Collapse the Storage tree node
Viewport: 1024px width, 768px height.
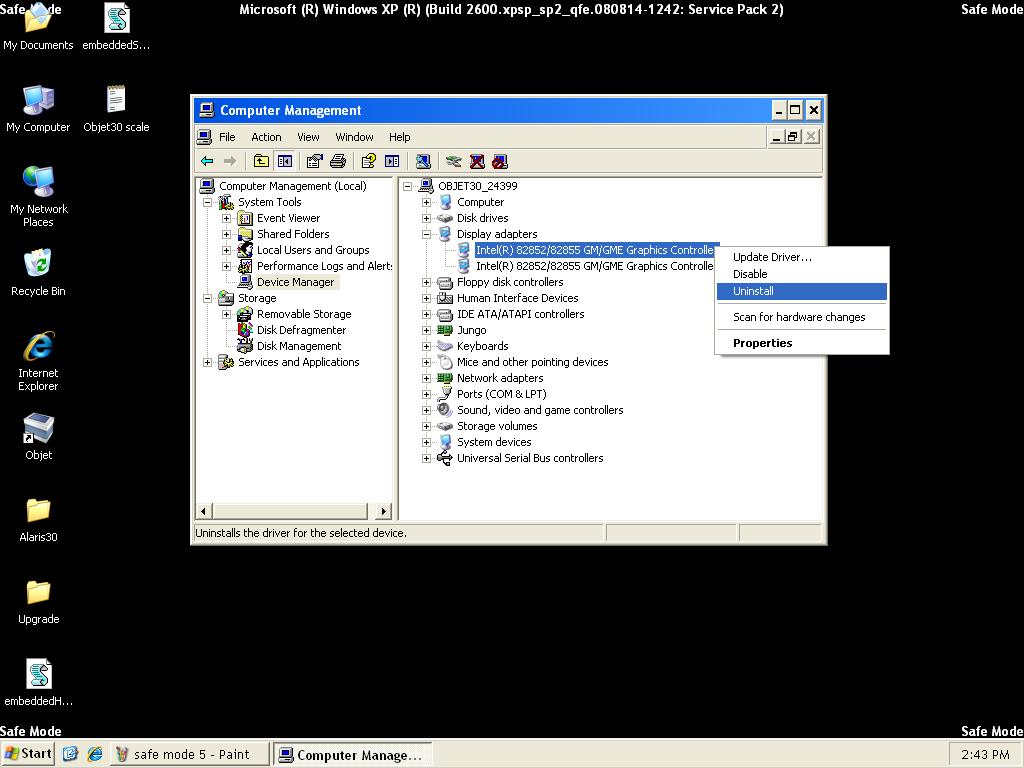(x=208, y=298)
